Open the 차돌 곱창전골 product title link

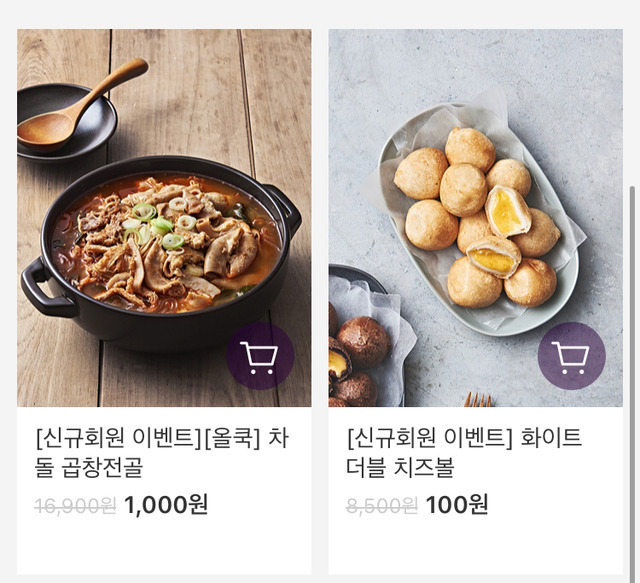click(x=160, y=453)
